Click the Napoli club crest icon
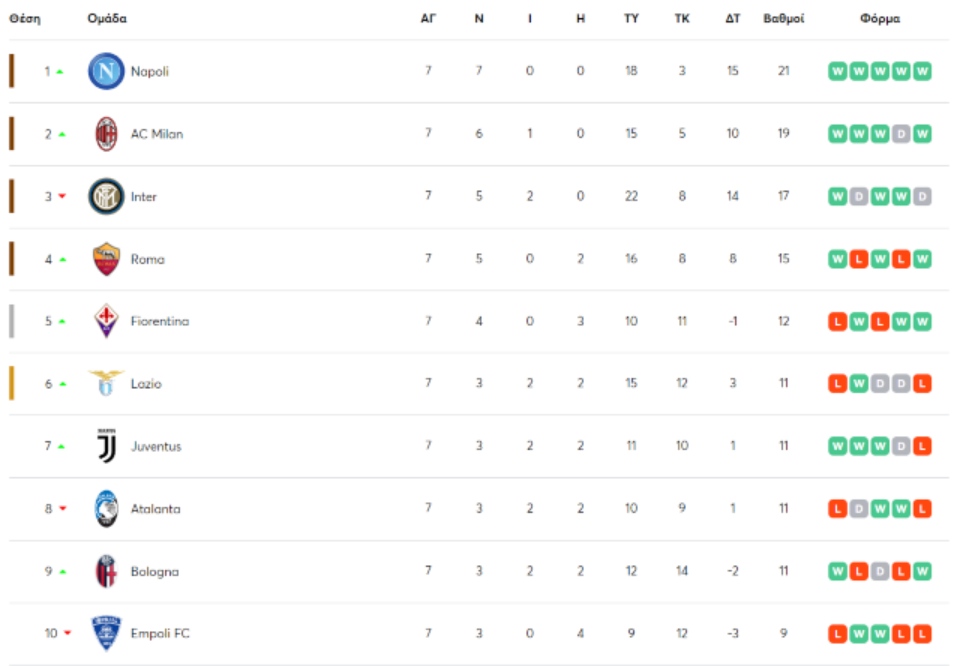Image resolution: width=960 pixels, height=666 pixels. (x=106, y=71)
